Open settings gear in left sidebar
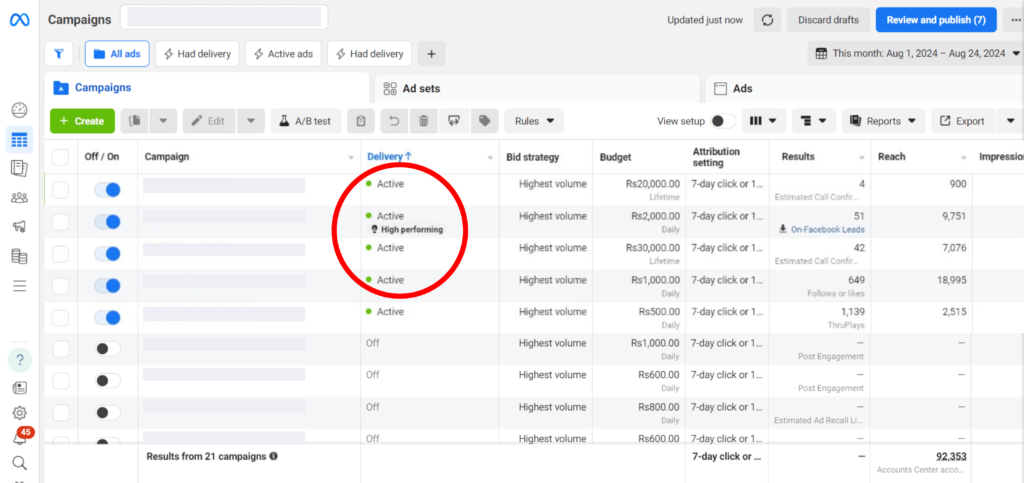Screen dimensions: 1024x483 (x=19, y=413)
